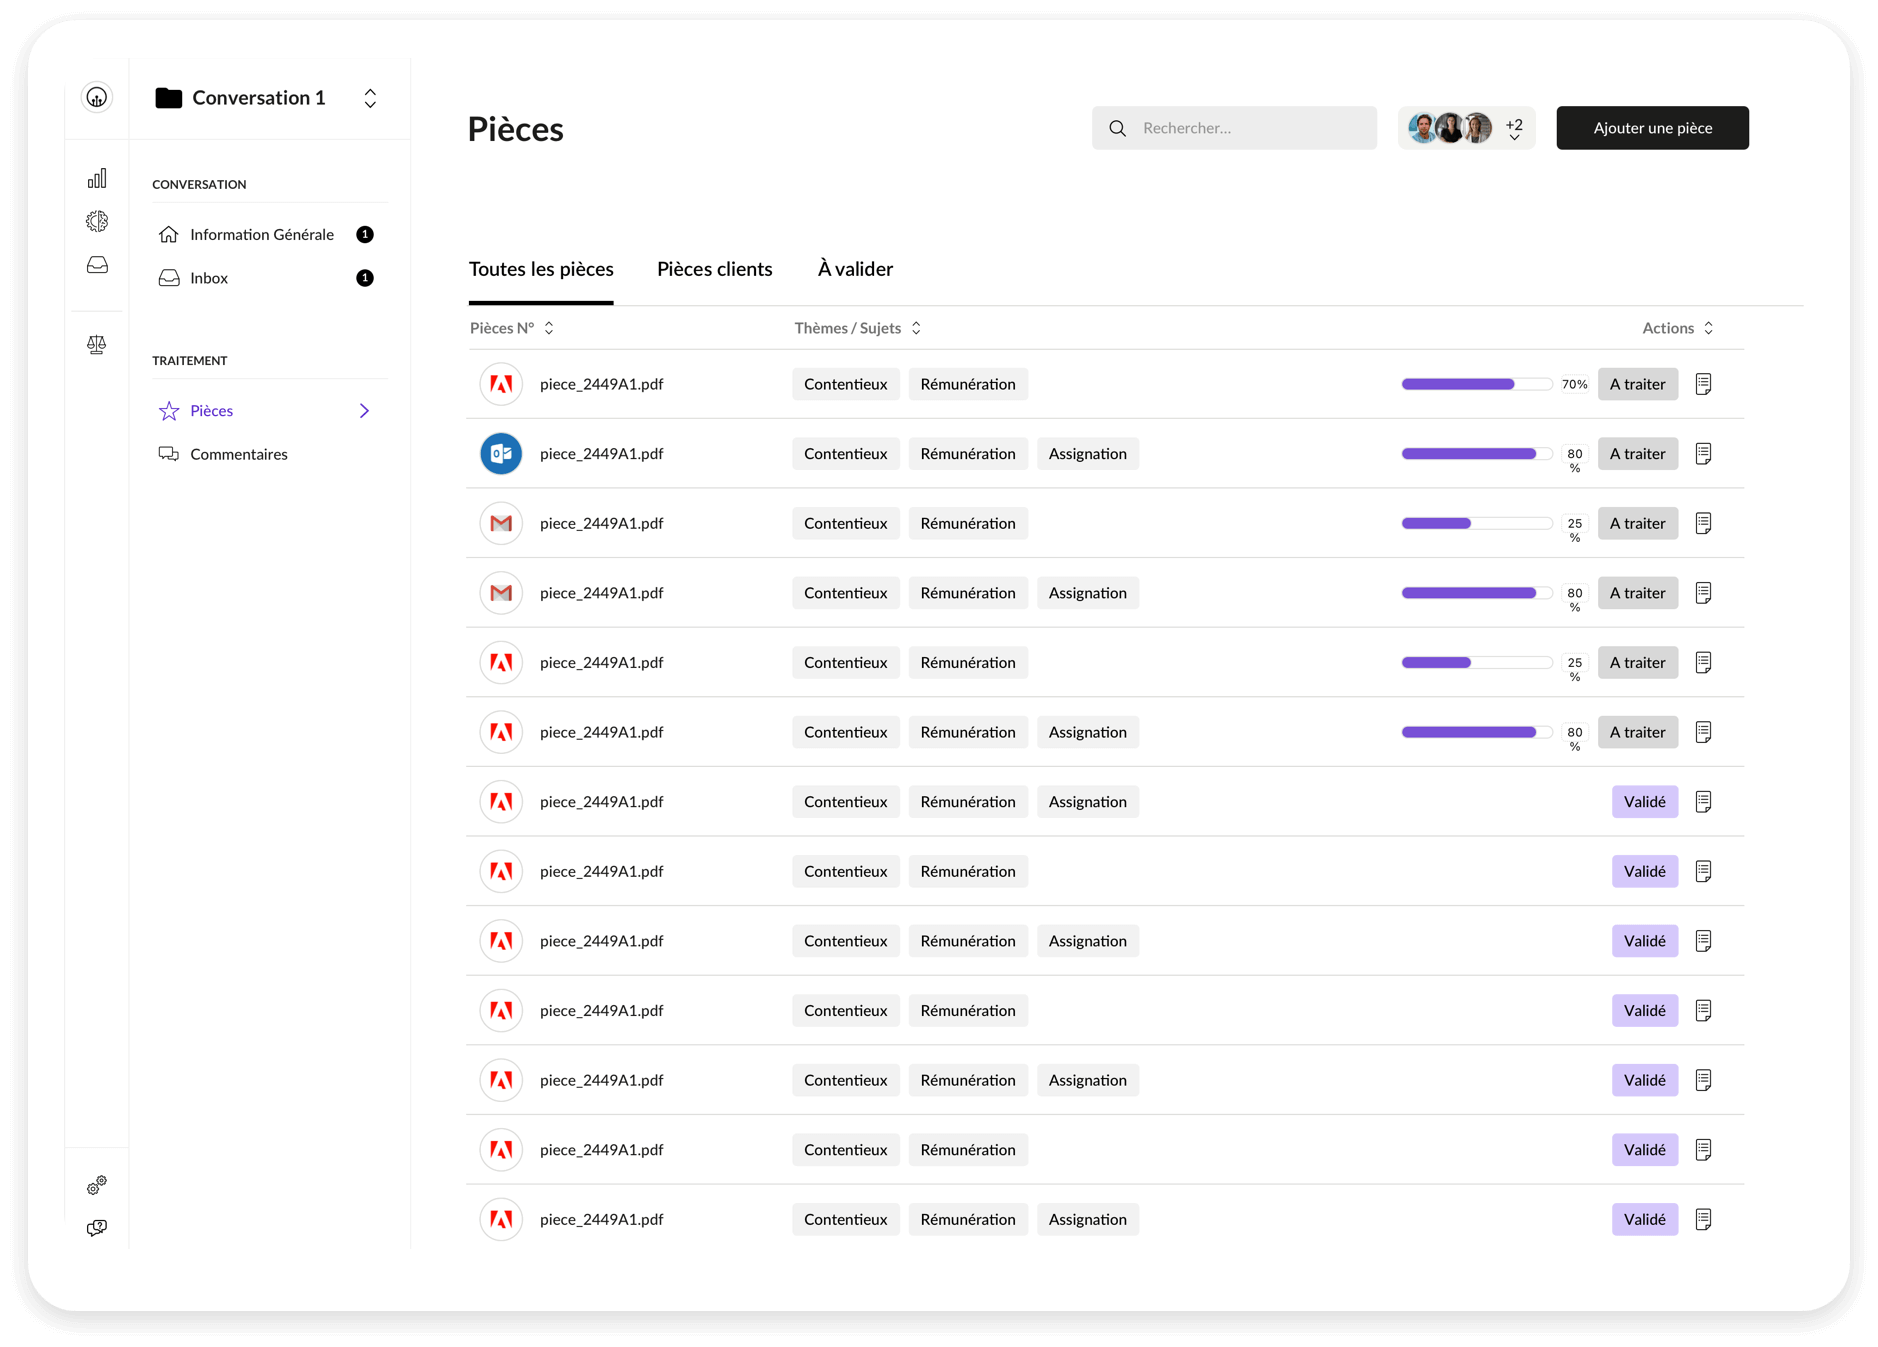Image resolution: width=1878 pixels, height=1347 pixels.
Task: Click the Ajouter une pièce button
Action: coord(1652,128)
